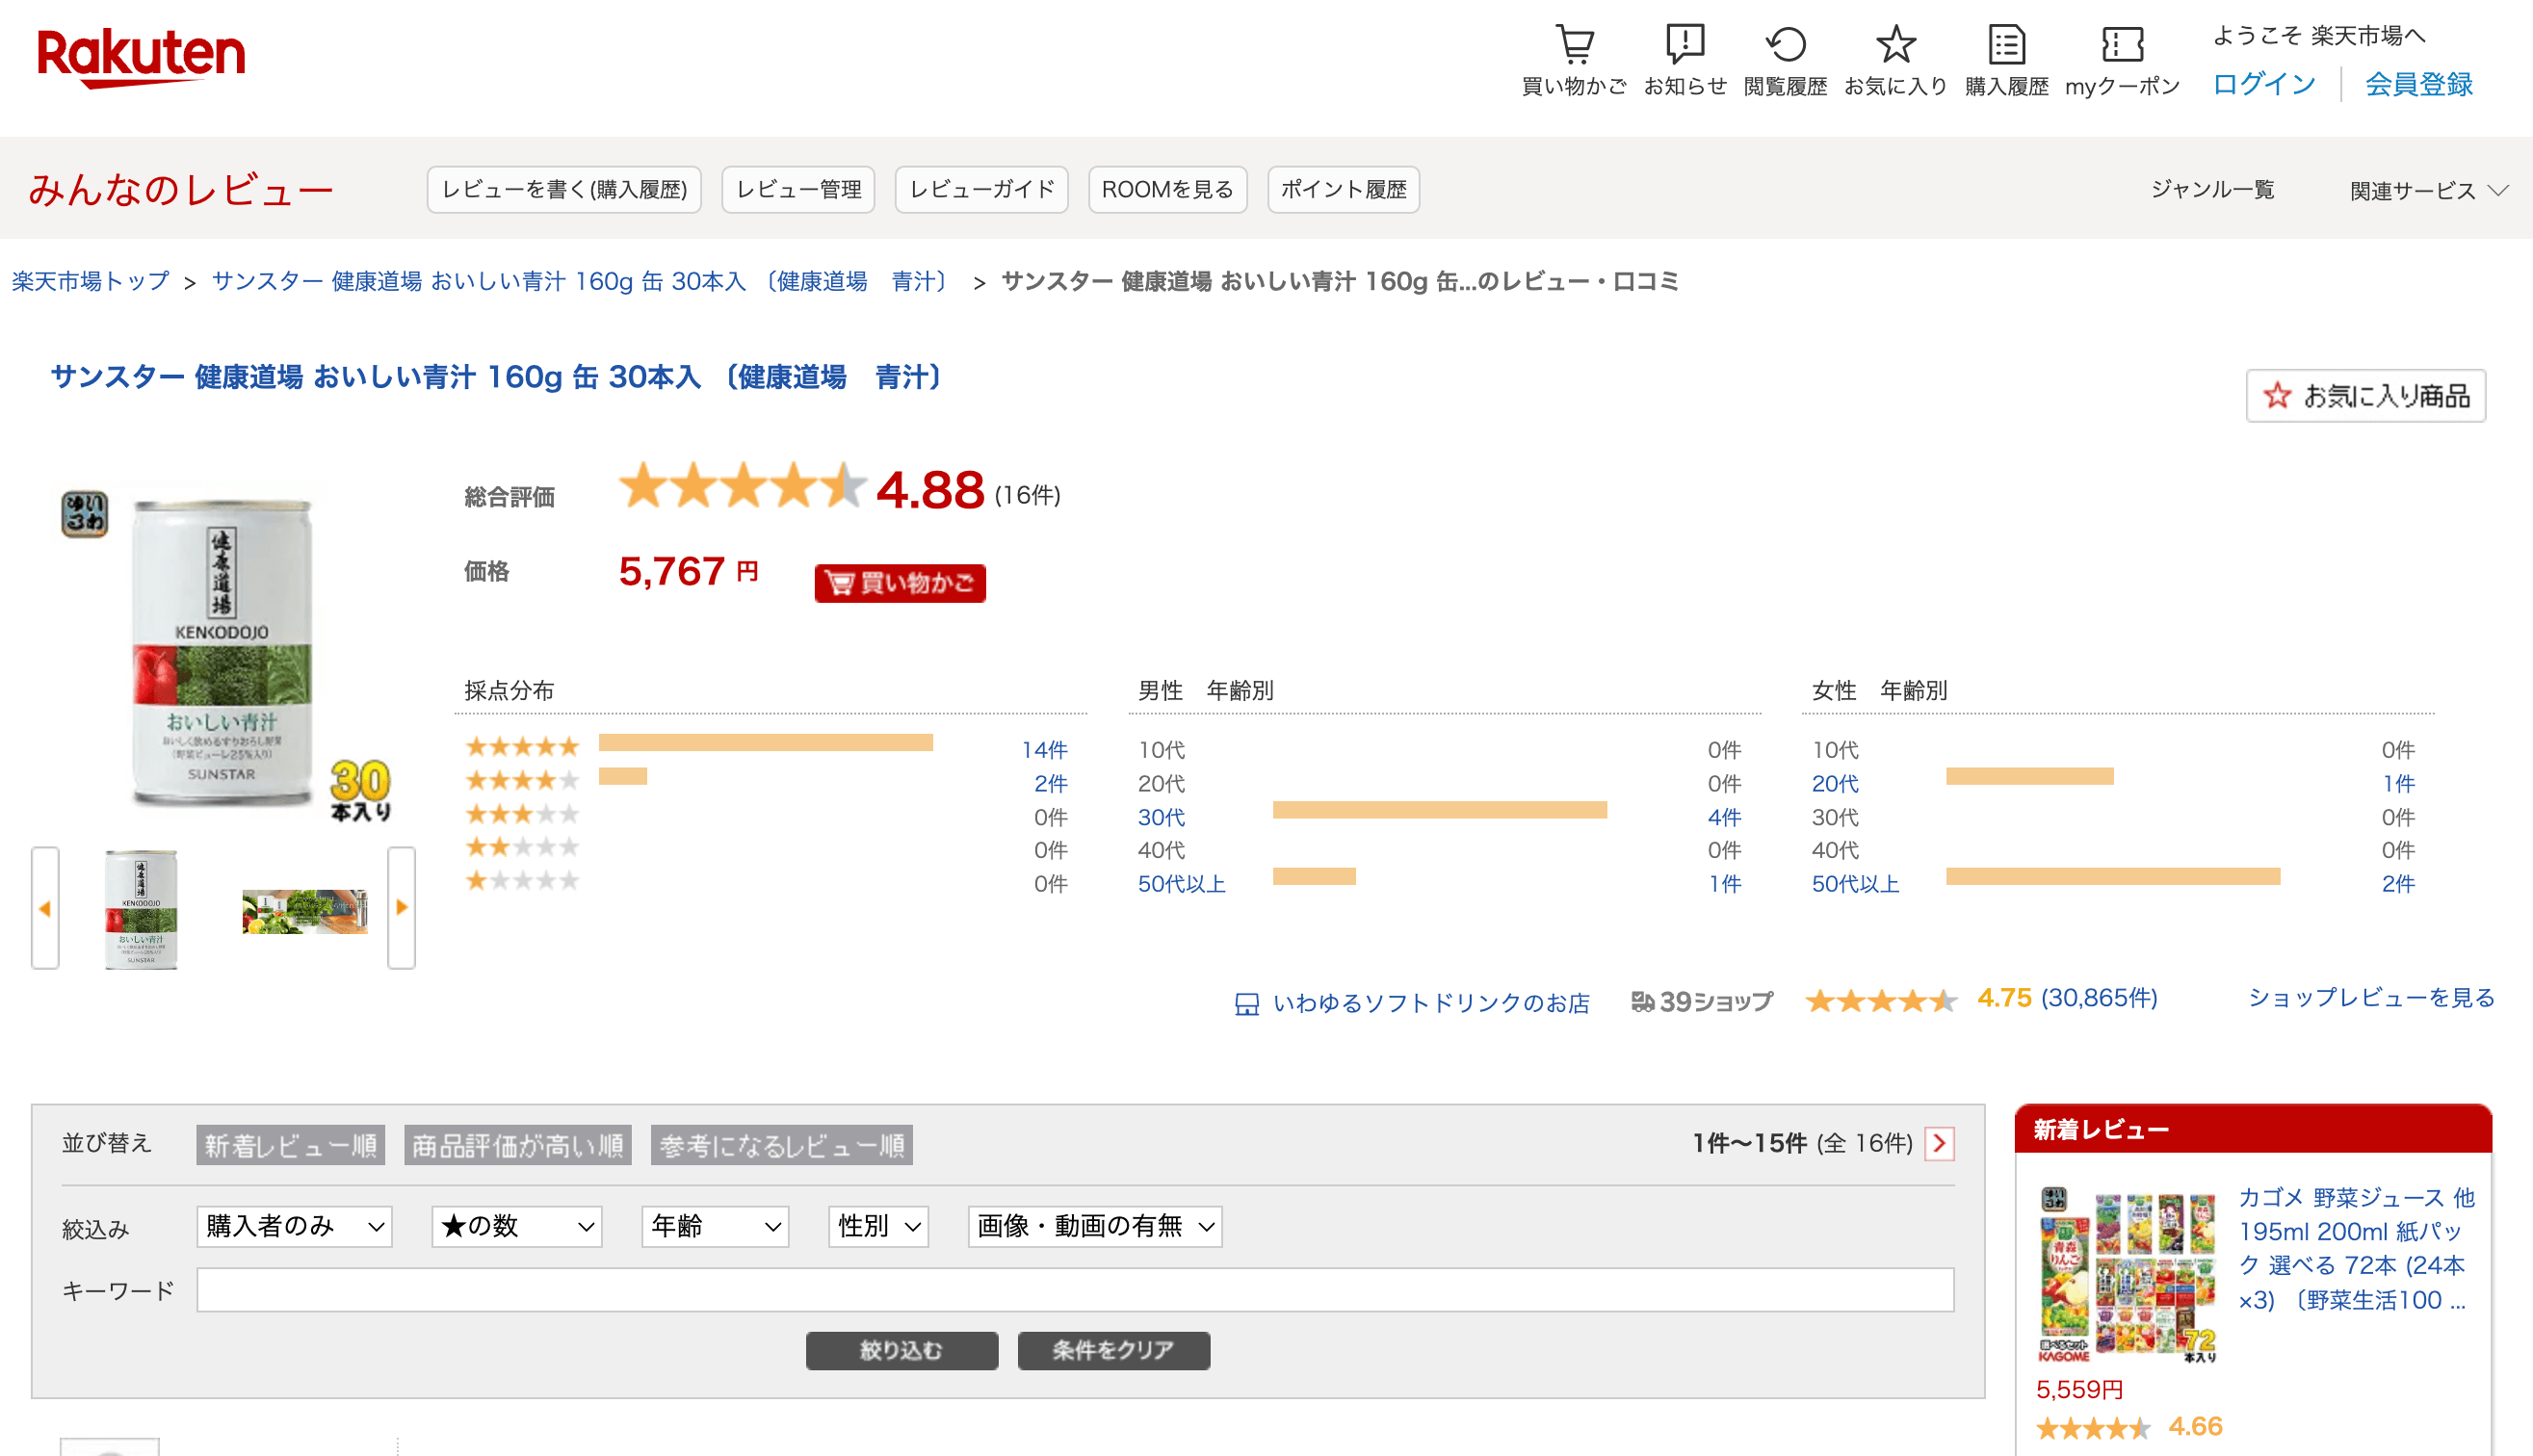Screen dimensions: 2533x1456
Task: Expand the 関連サービス menu
Action: pos(2428,190)
